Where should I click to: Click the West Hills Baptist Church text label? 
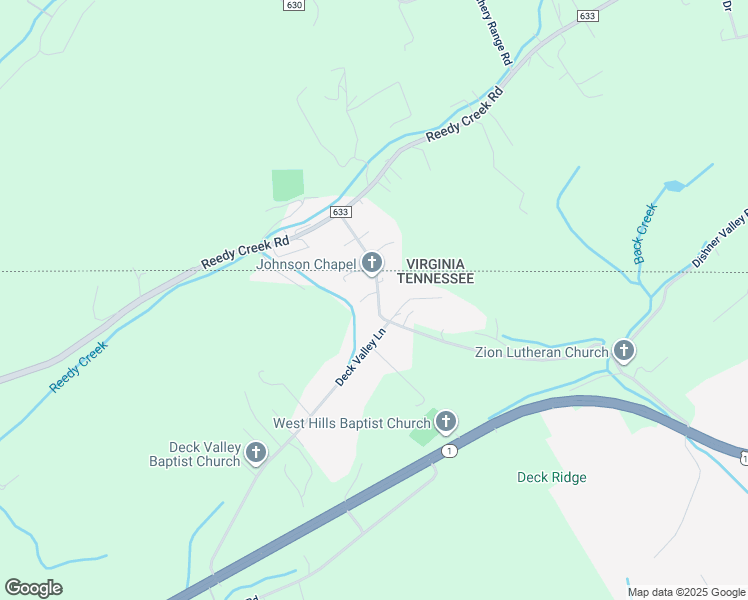(x=352, y=423)
